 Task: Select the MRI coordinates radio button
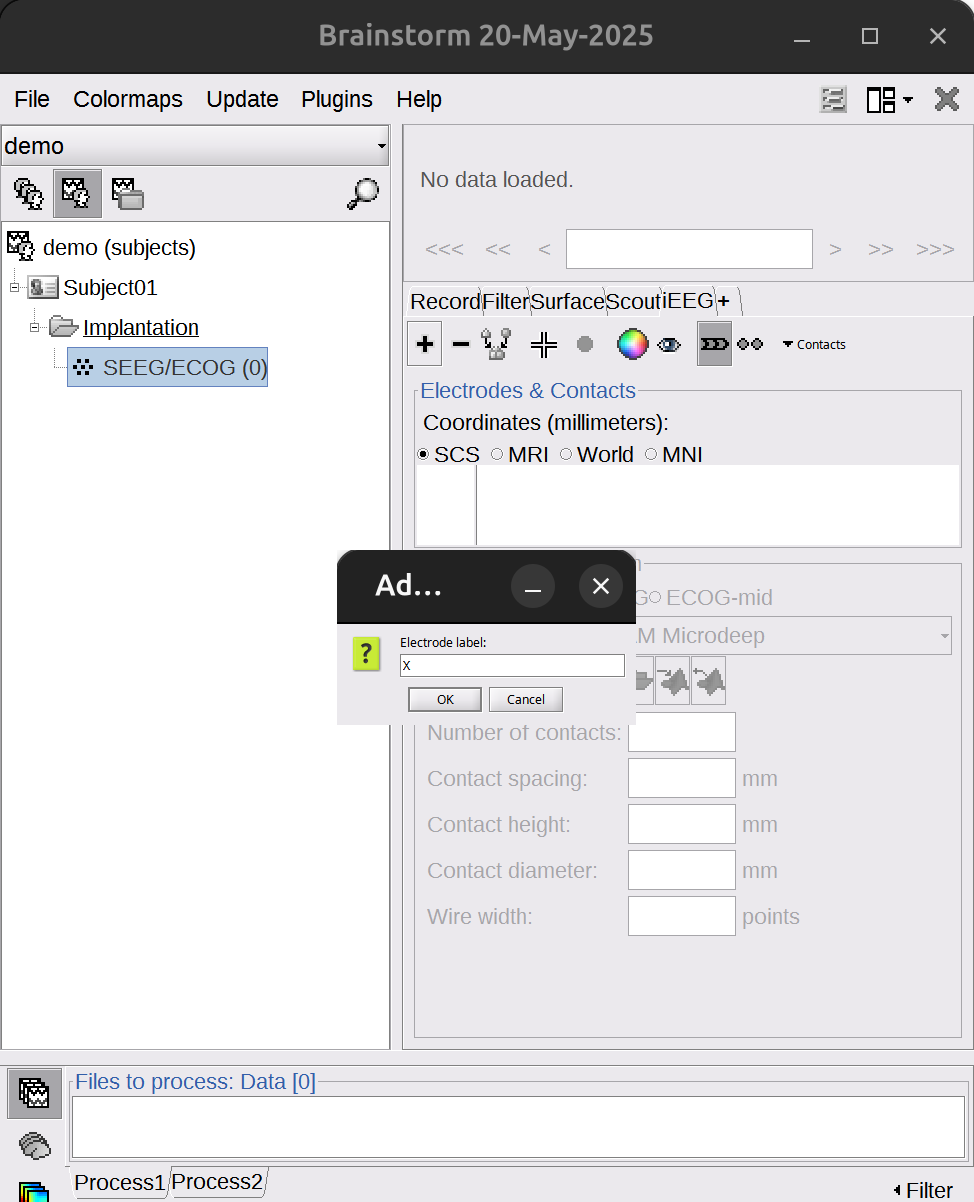click(x=520, y=454)
